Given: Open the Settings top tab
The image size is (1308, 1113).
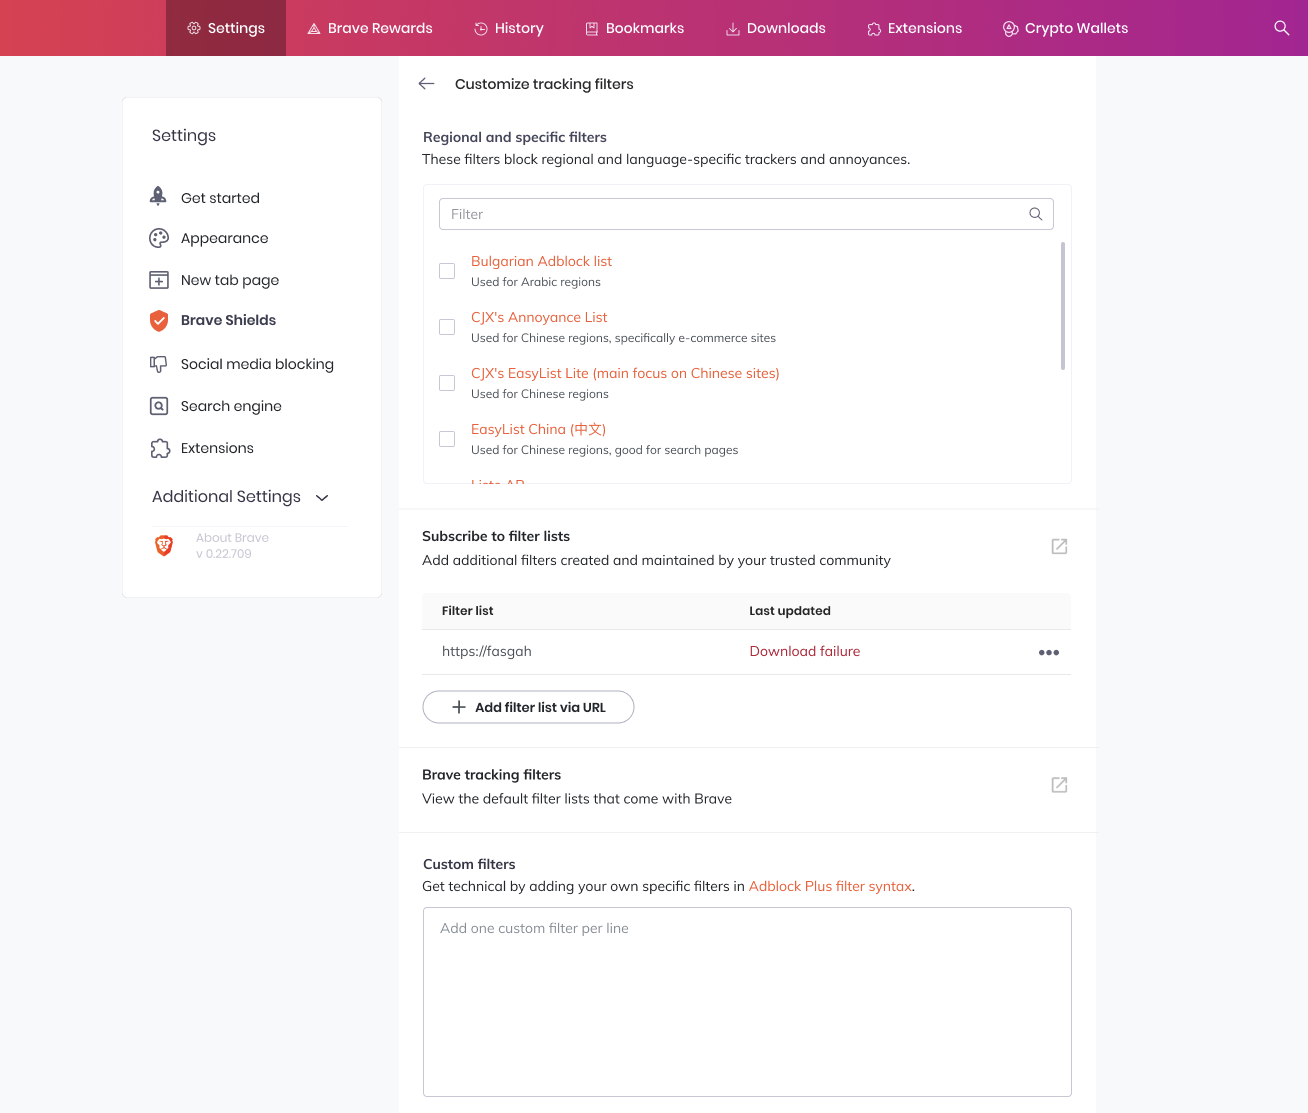Looking at the screenshot, I should (226, 28).
